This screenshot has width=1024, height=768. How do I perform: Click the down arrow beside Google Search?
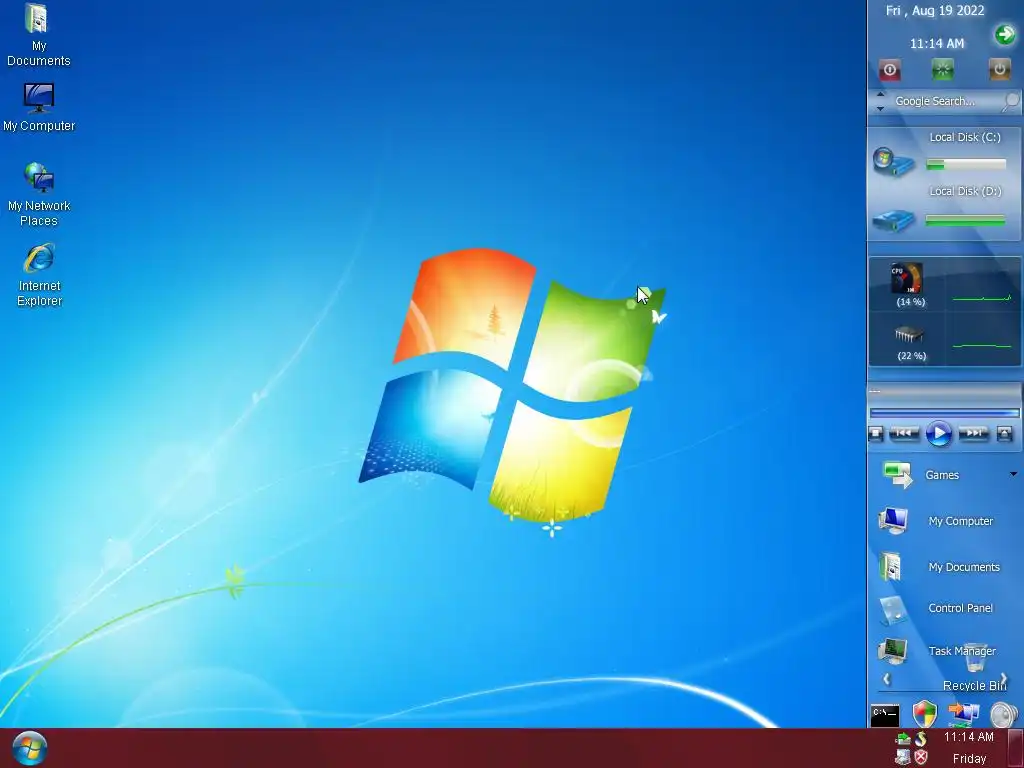coord(880,108)
